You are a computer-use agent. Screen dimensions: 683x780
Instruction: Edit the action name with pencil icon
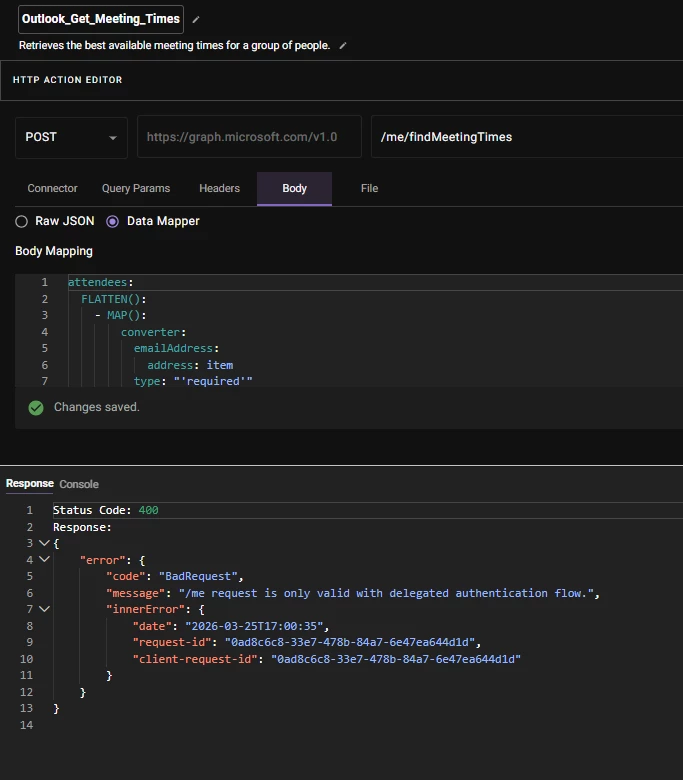pos(195,19)
